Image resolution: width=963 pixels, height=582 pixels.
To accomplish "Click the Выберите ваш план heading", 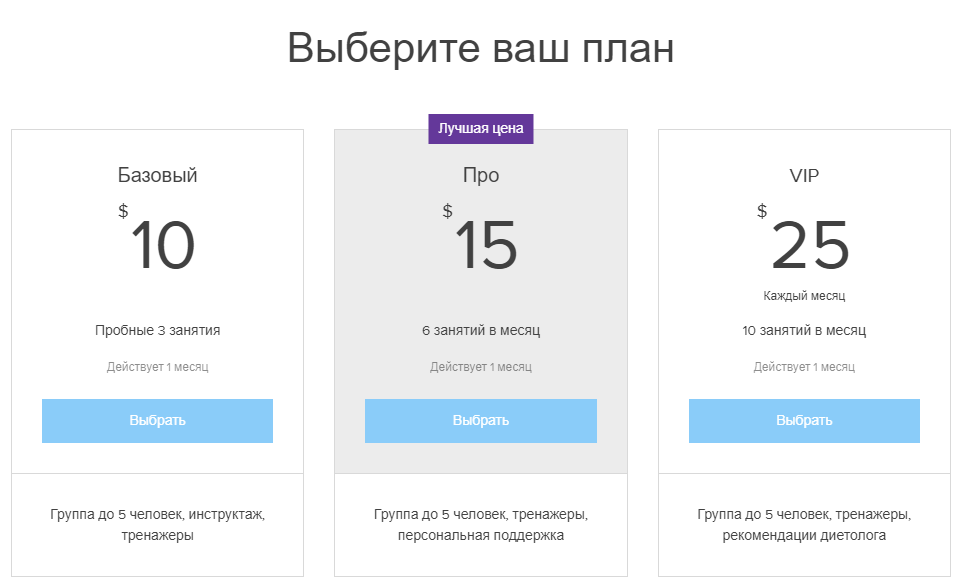I will click(481, 48).
